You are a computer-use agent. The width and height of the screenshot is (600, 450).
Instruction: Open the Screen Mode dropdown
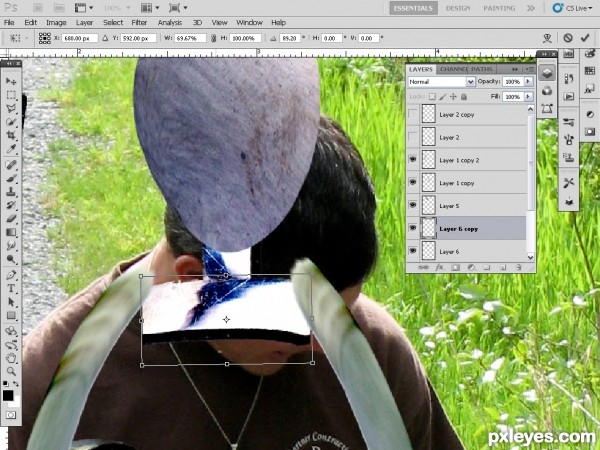point(178,8)
